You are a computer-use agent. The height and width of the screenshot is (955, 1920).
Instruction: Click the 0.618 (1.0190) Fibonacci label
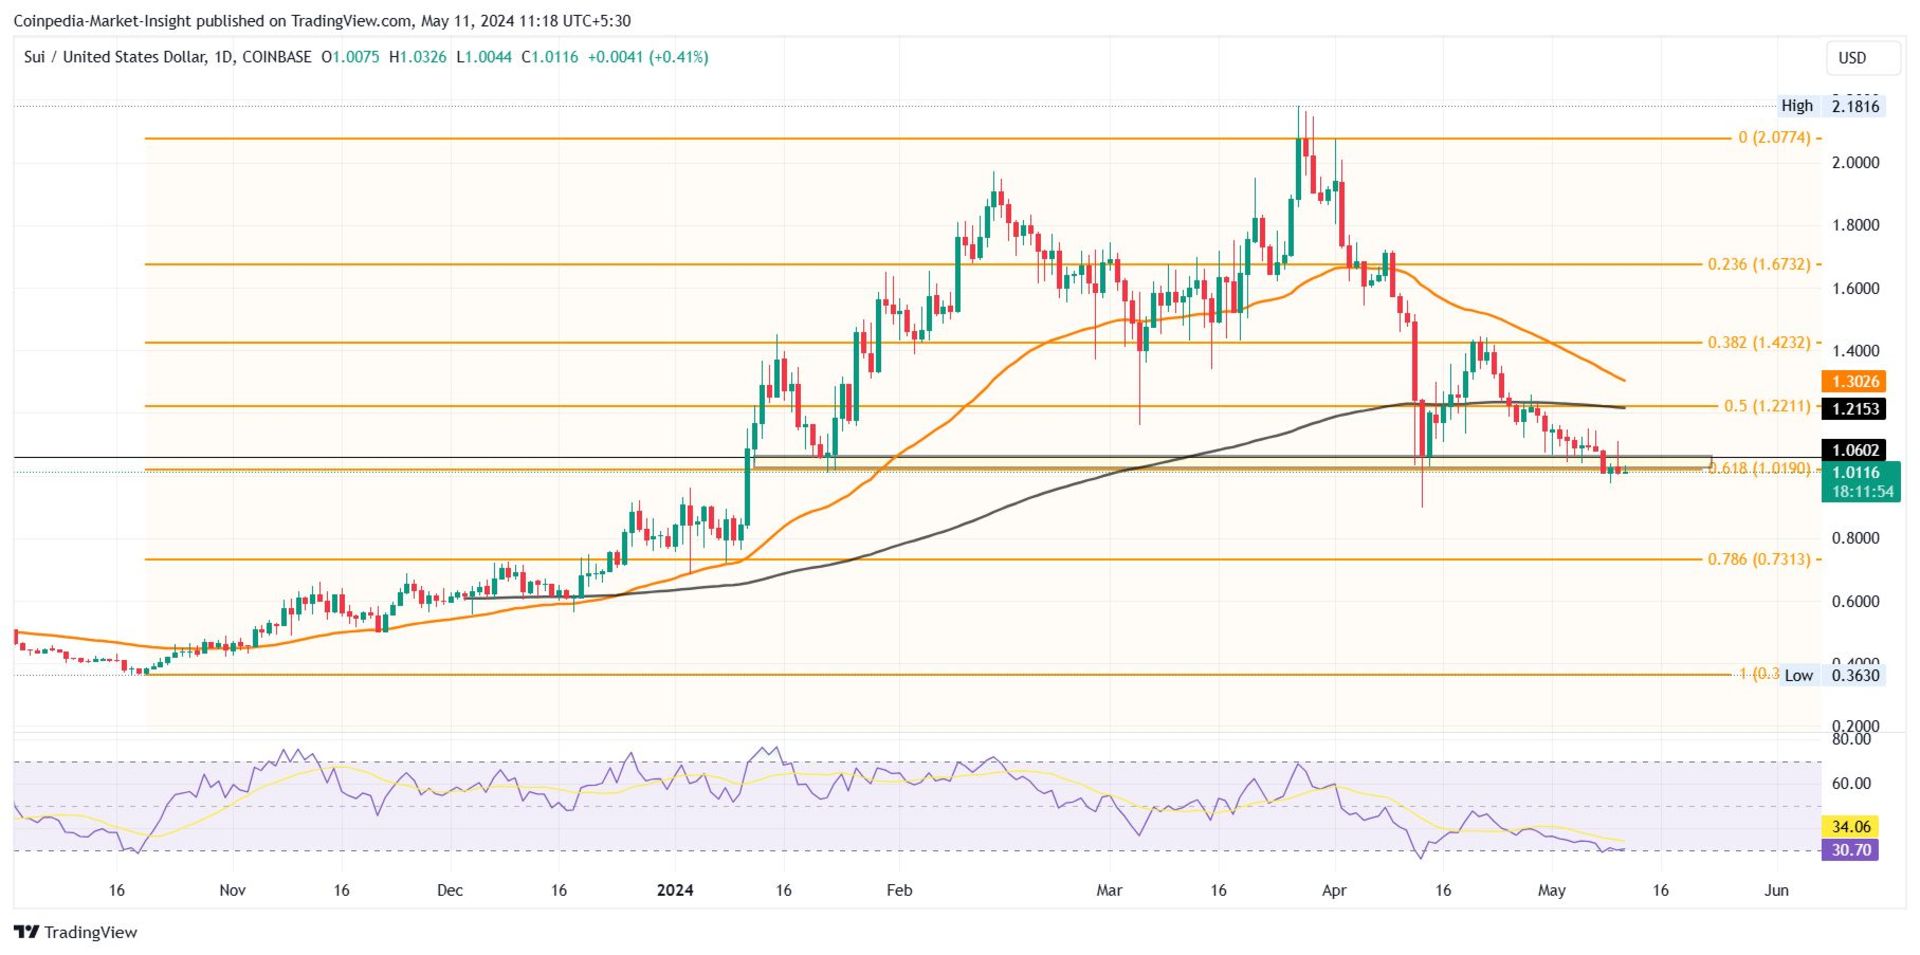(x=1760, y=468)
